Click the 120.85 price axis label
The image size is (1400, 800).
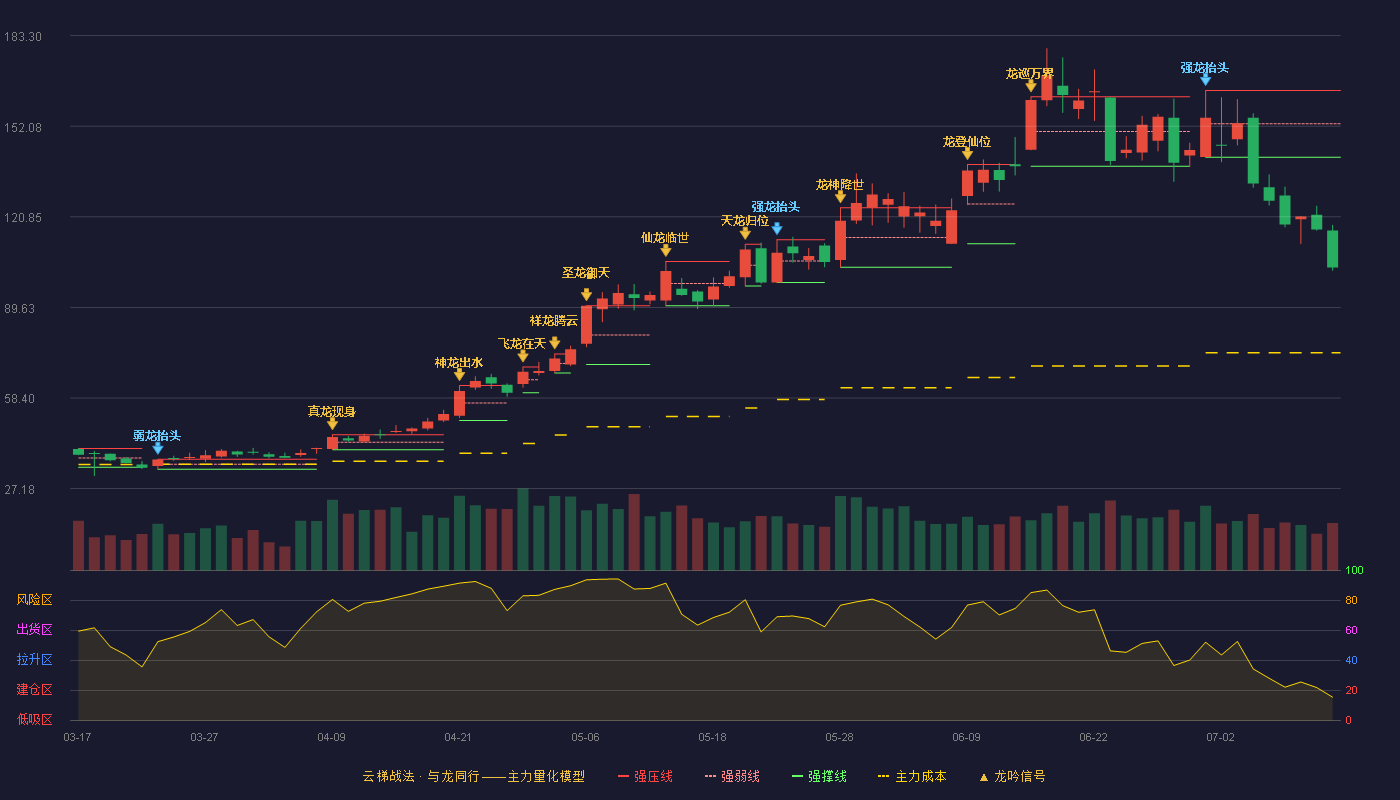tap(23, 218)
